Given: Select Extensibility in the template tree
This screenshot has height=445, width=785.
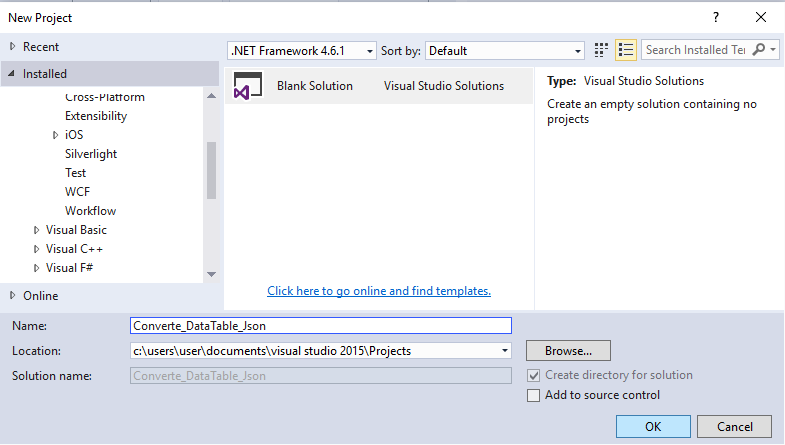Looking at the screenshot, I should point(96,116).
